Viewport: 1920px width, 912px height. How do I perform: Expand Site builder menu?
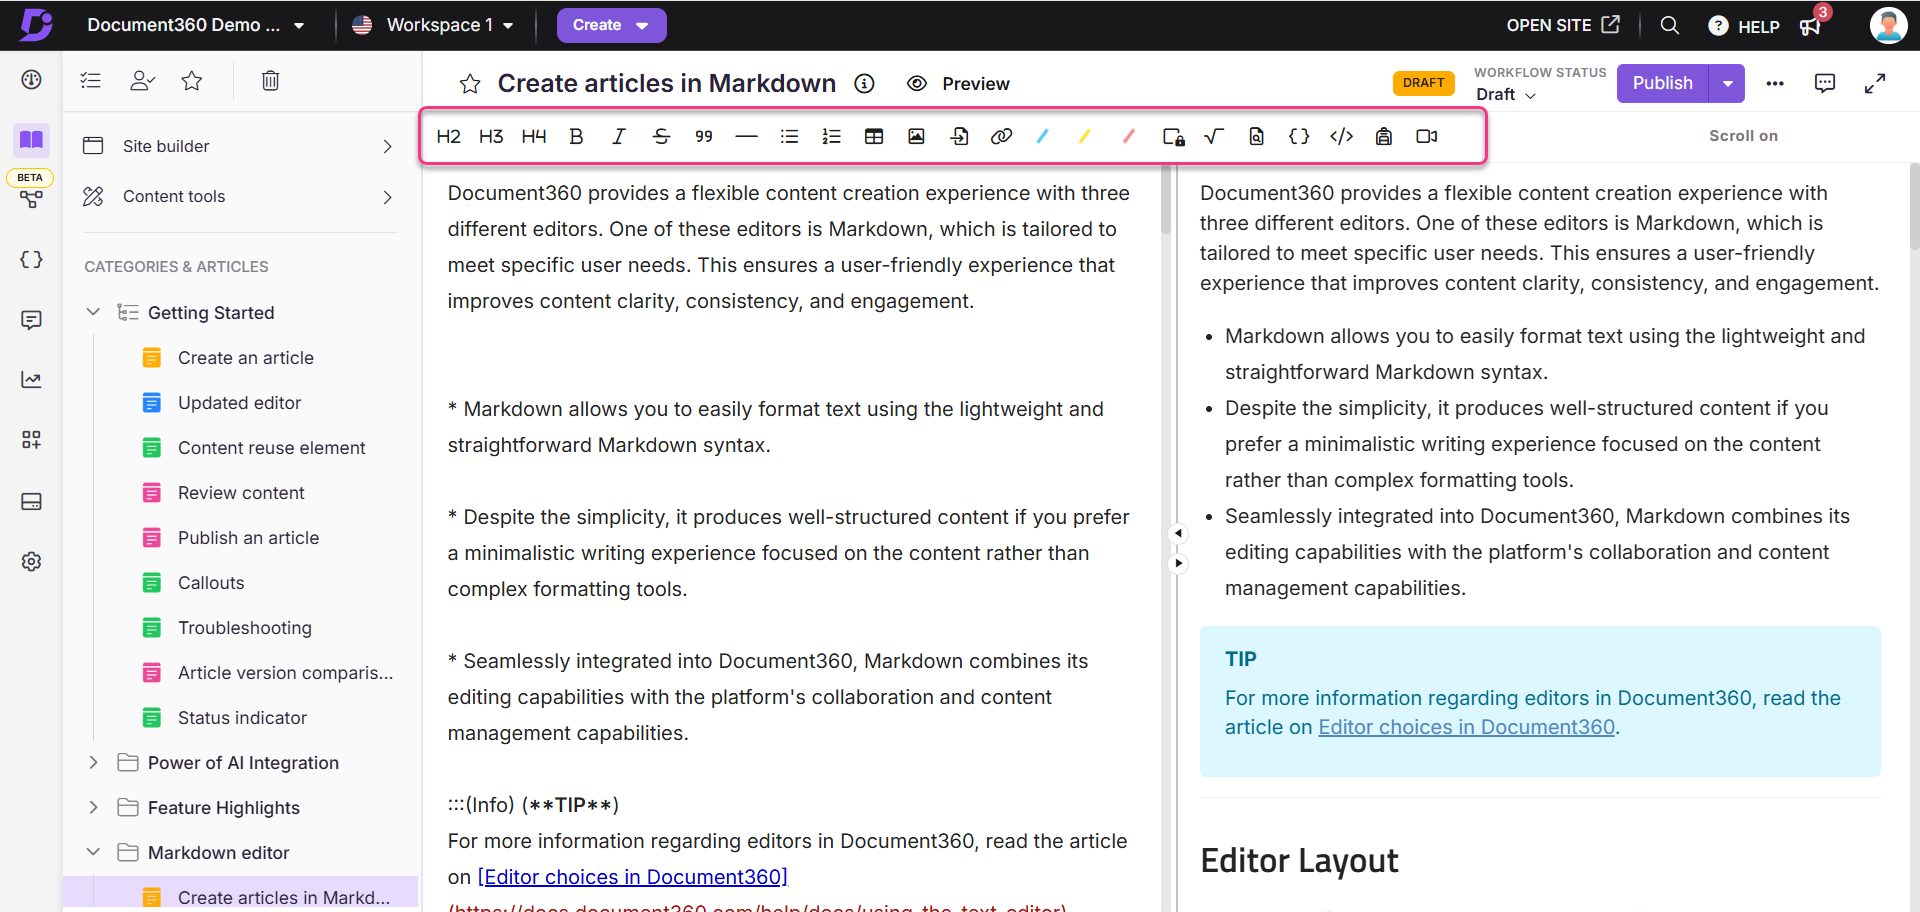tap(238, 146)
